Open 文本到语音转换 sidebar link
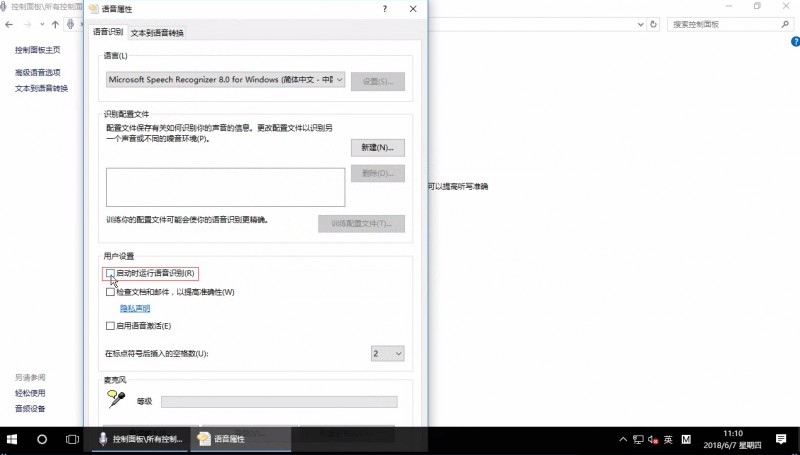 click(x=41, y=89)
